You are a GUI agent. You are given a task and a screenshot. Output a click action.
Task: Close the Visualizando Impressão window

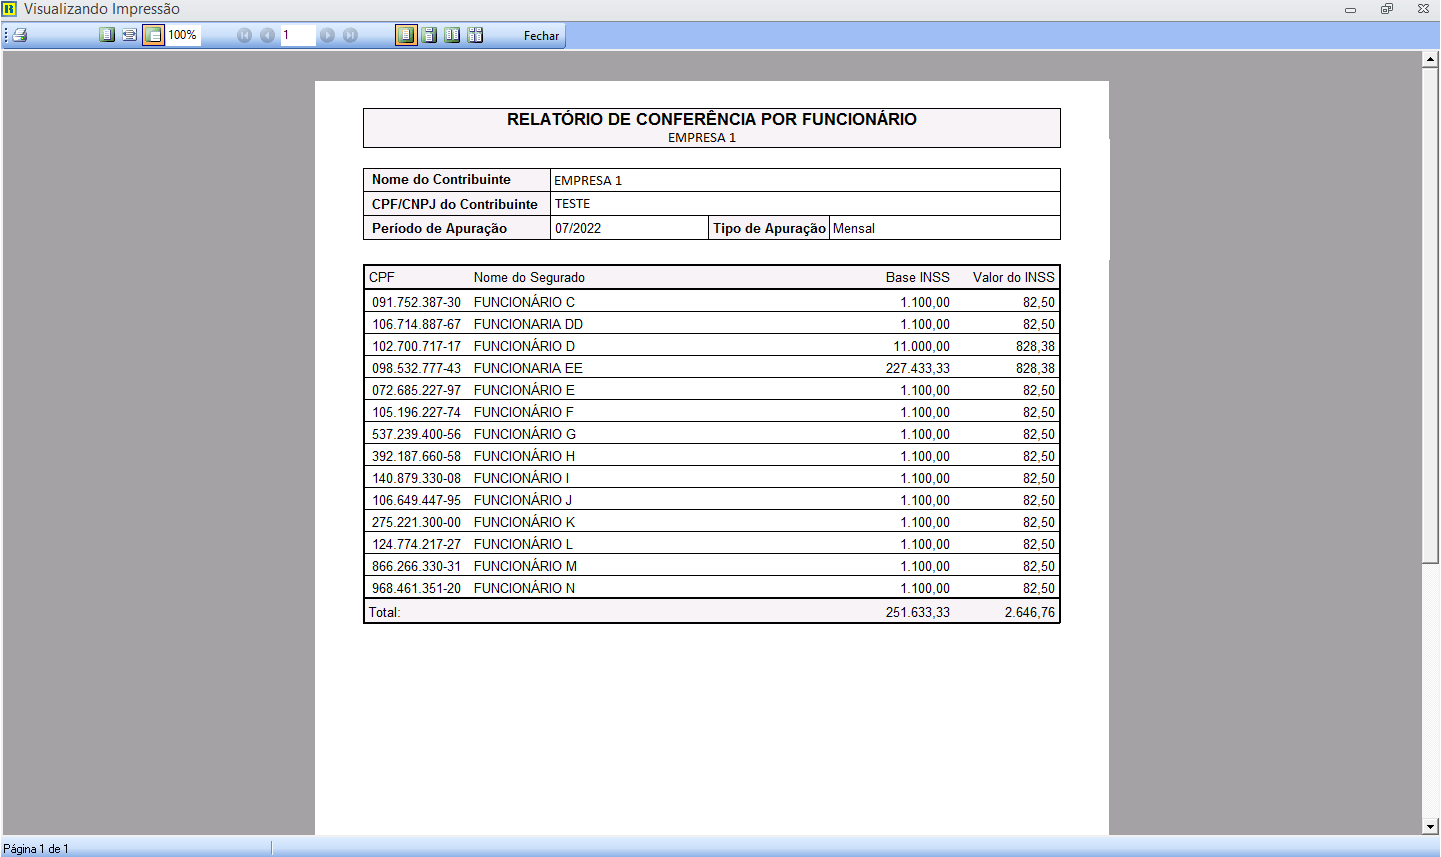1423,9
